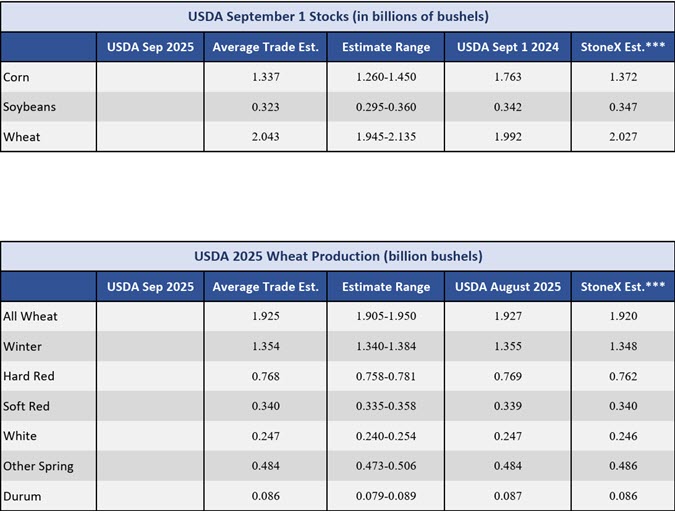Click Soybeans 2024 stocks value 0.342
This screenshot has height=512, width=675.
(508, 107)
